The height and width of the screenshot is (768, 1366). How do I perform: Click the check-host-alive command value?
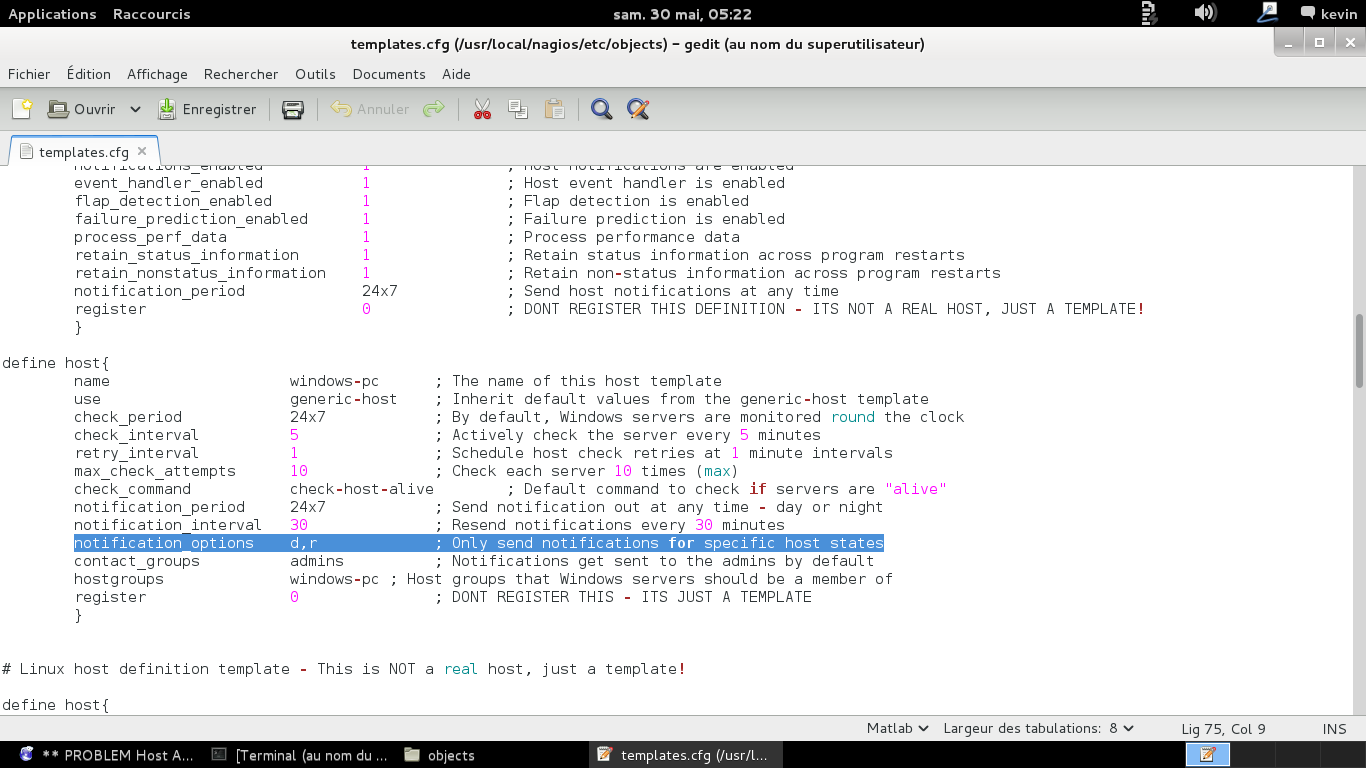point(362,489)
